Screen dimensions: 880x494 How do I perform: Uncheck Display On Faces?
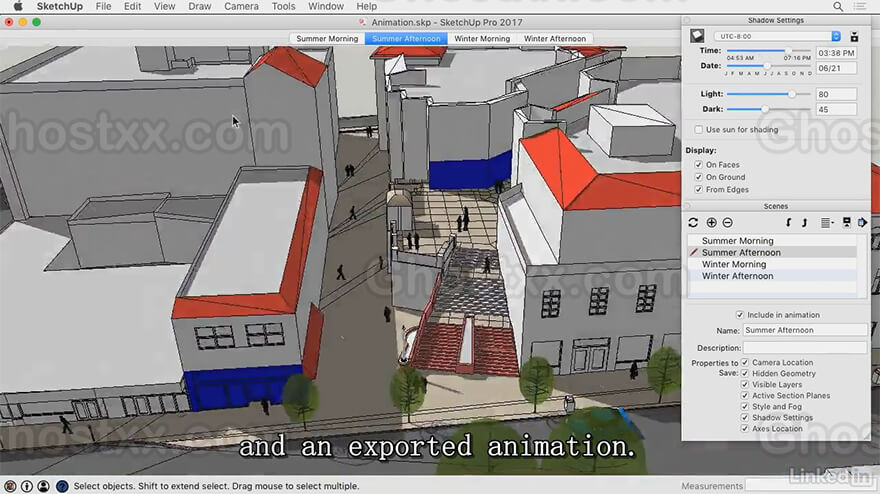pyautogui.click(x=698, y=164)
